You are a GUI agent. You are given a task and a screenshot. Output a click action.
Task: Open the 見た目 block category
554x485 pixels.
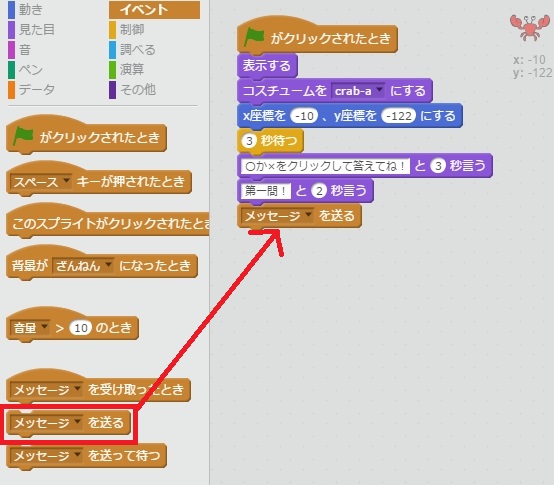[31, 29]
